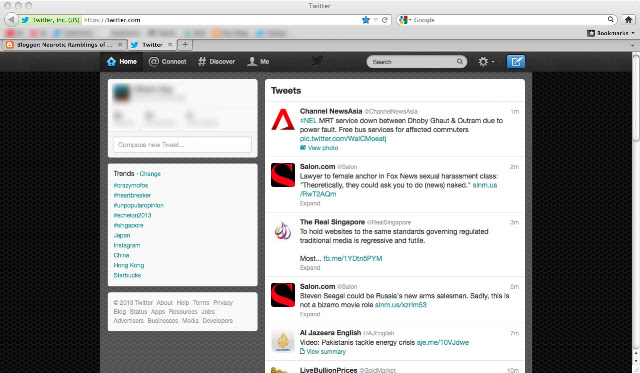Open the Japan trend
Image resolution: width=640 pixels, height=373 pixels.
coord(122,235)
